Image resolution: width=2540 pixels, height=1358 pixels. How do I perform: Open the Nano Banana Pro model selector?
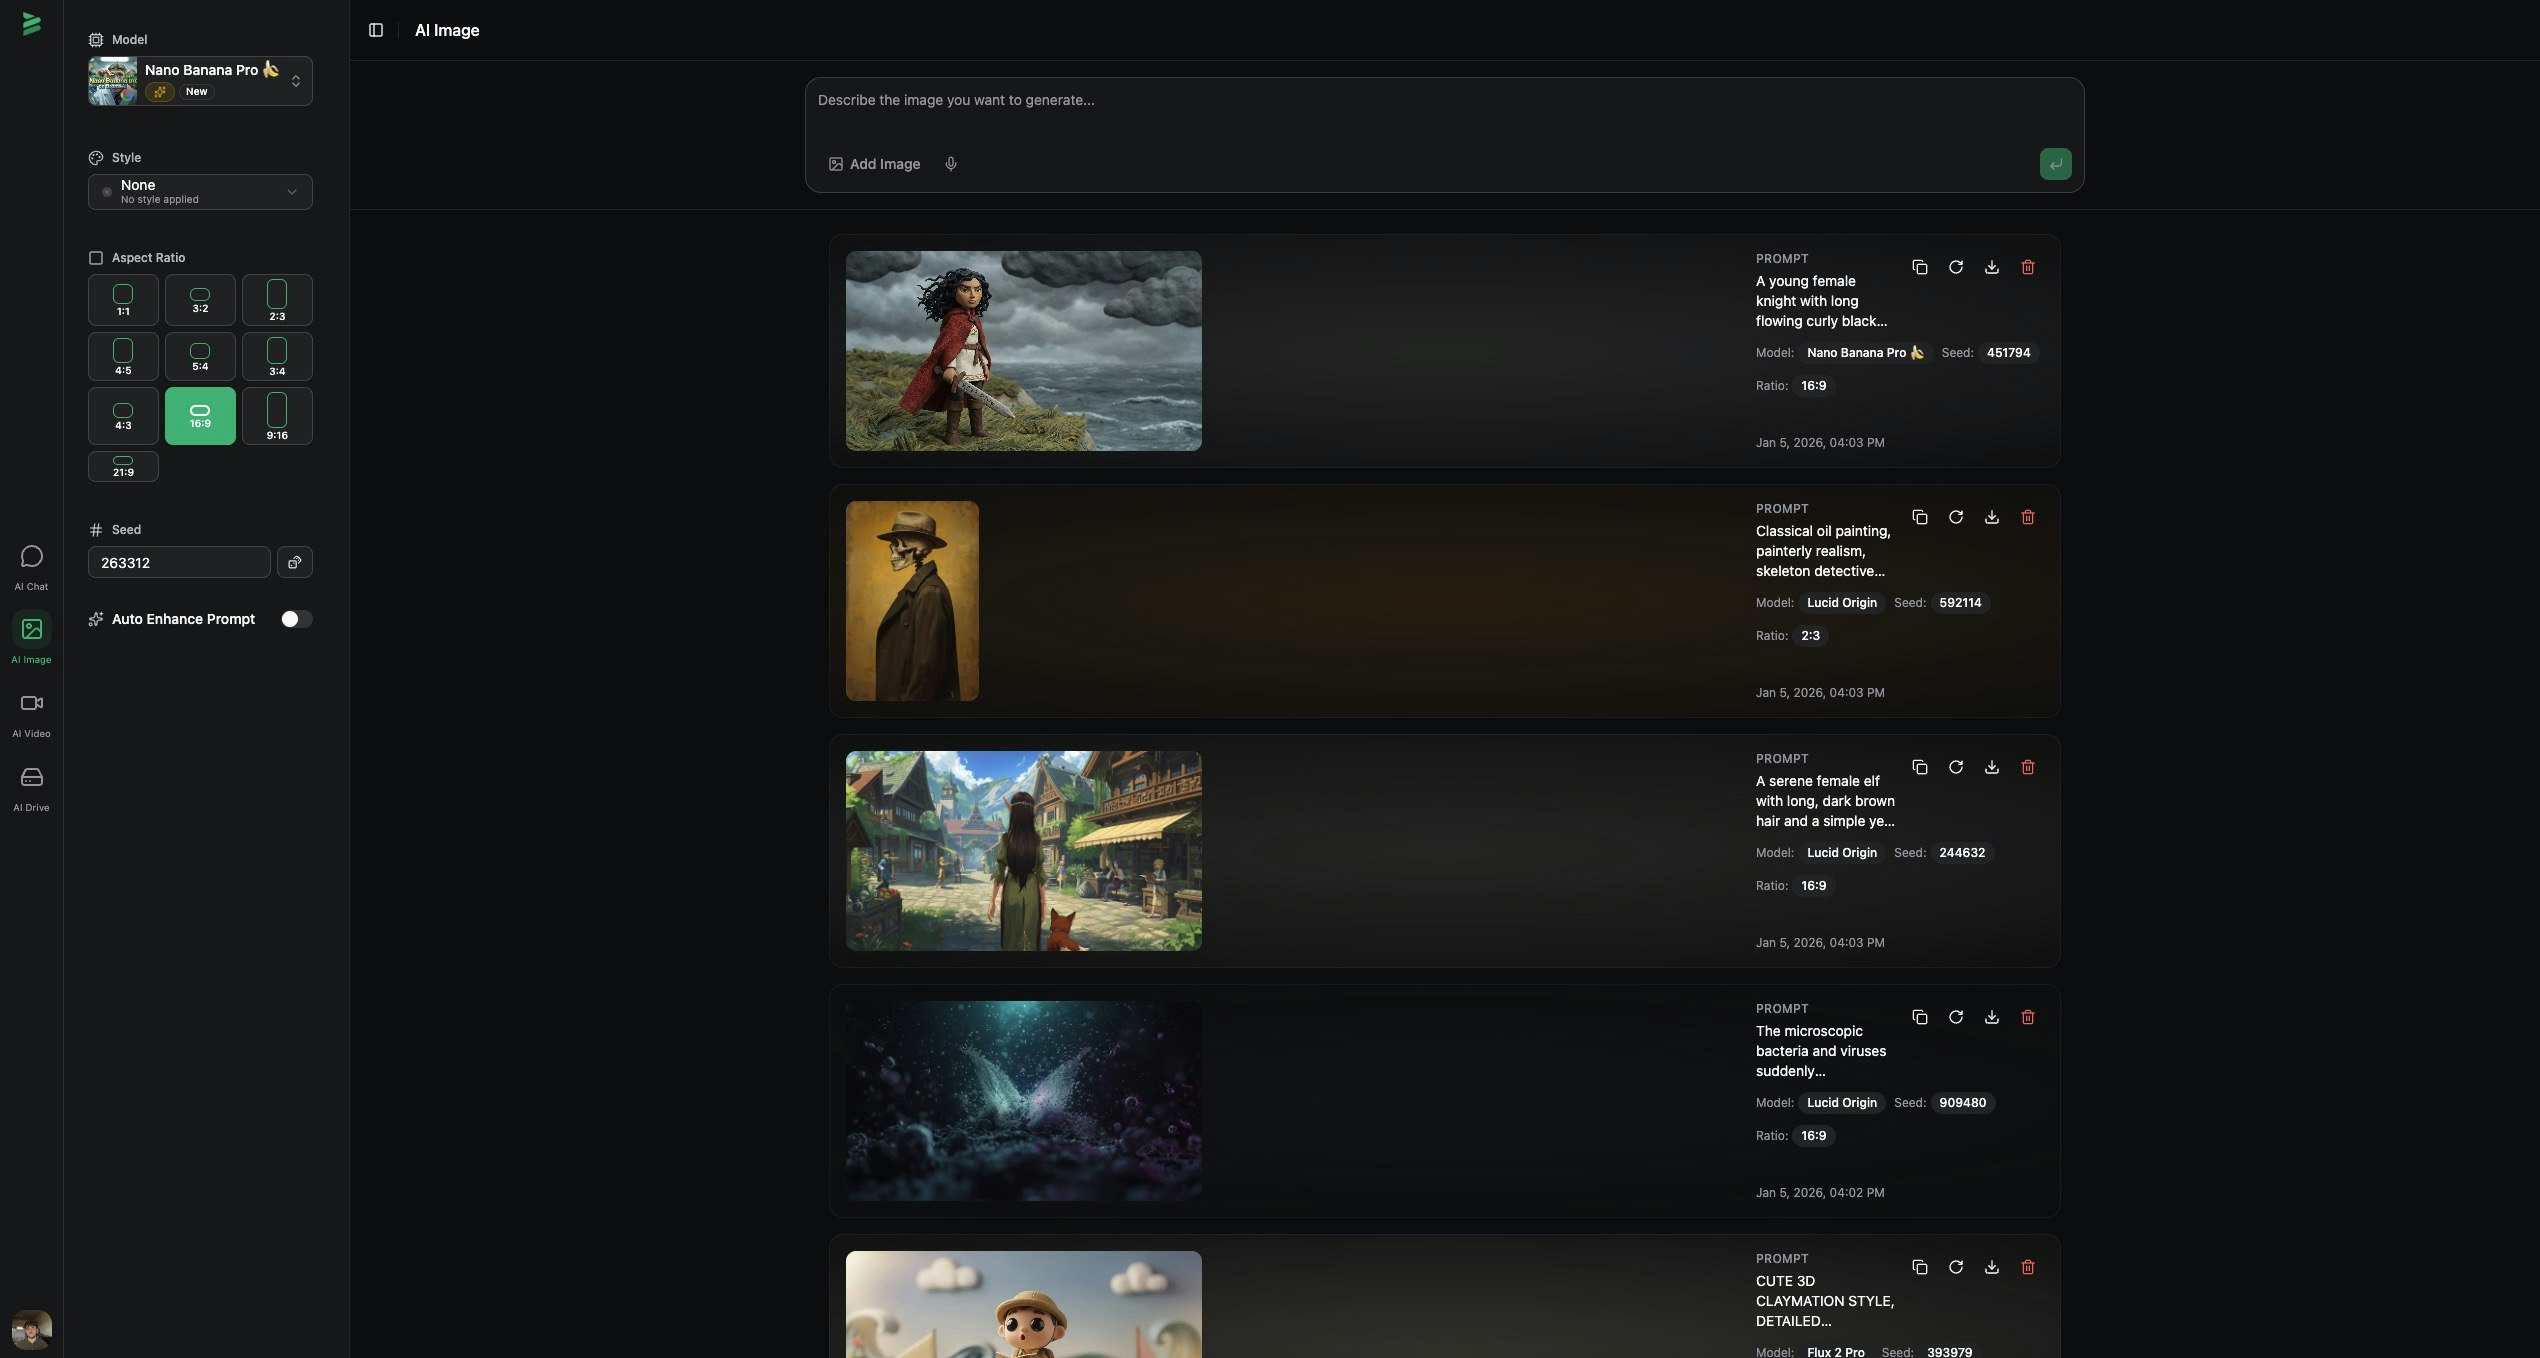[x=200, y=80]
